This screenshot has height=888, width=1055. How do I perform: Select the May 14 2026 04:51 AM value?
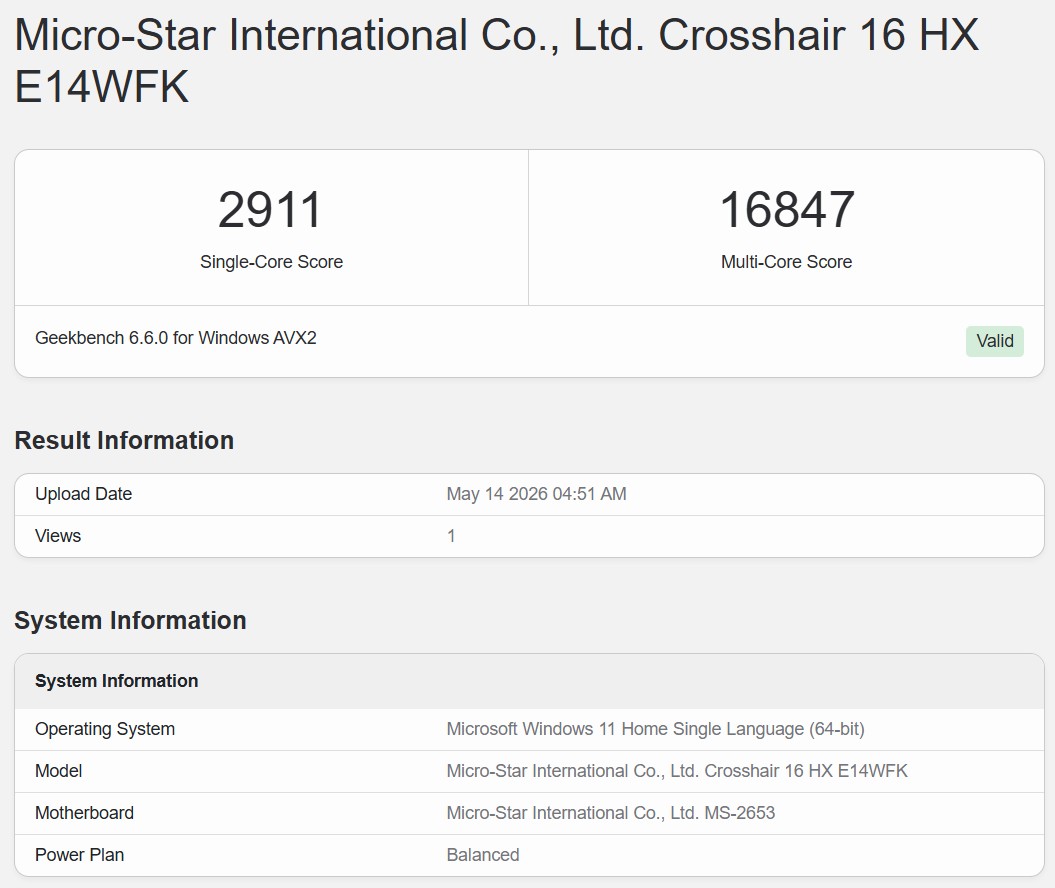click(536, 494)
